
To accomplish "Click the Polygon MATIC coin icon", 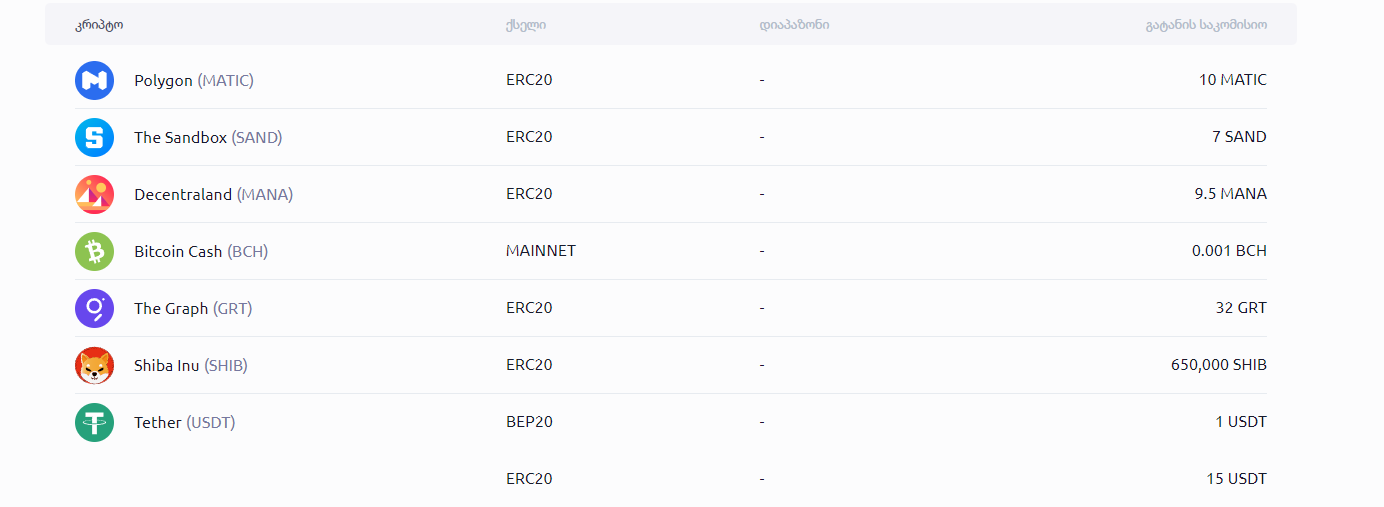I will (95, 80).
